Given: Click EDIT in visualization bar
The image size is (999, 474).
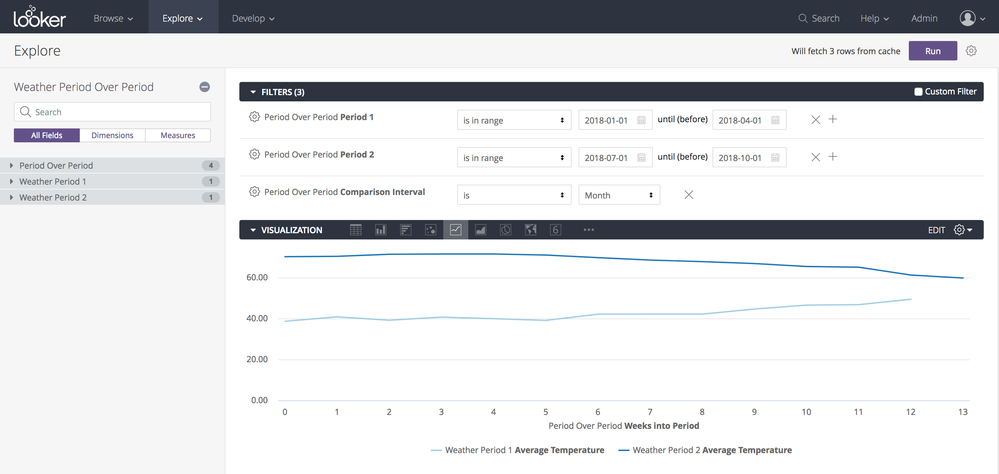Looking at the screenshot, I should (936, 230).
